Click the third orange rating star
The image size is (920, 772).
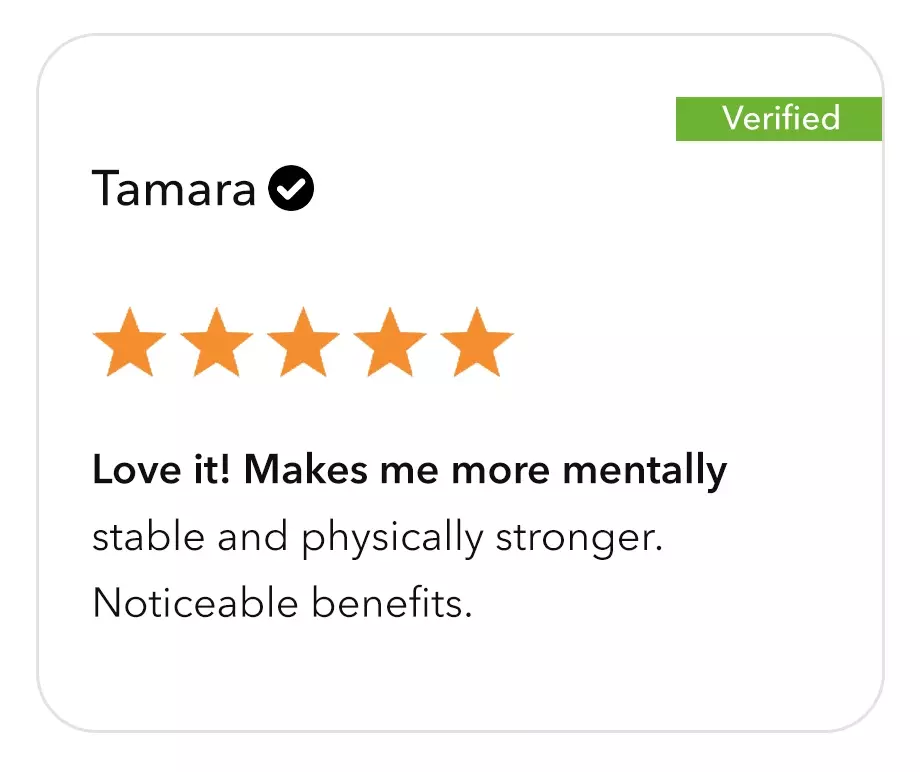(x=303, y=343)
